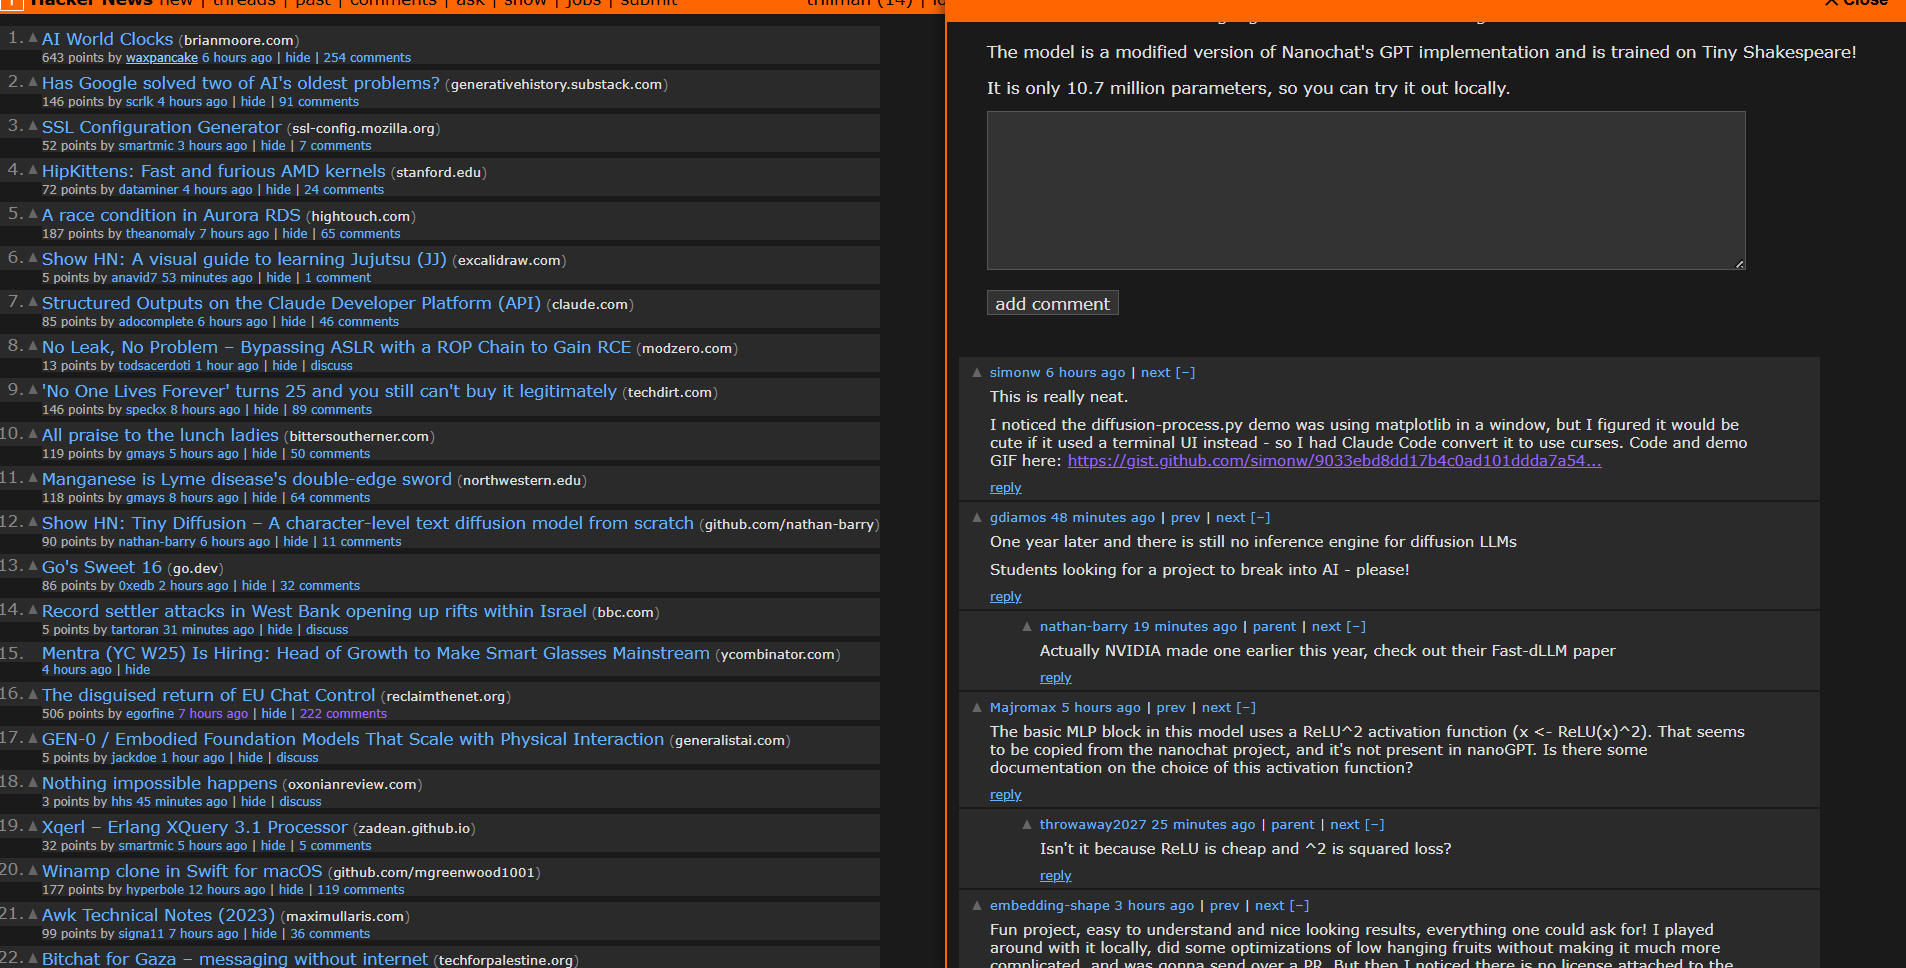Collapse embedding-shape's comment thread
This screenshot has height=968, width=1906.
(1299, 906)
